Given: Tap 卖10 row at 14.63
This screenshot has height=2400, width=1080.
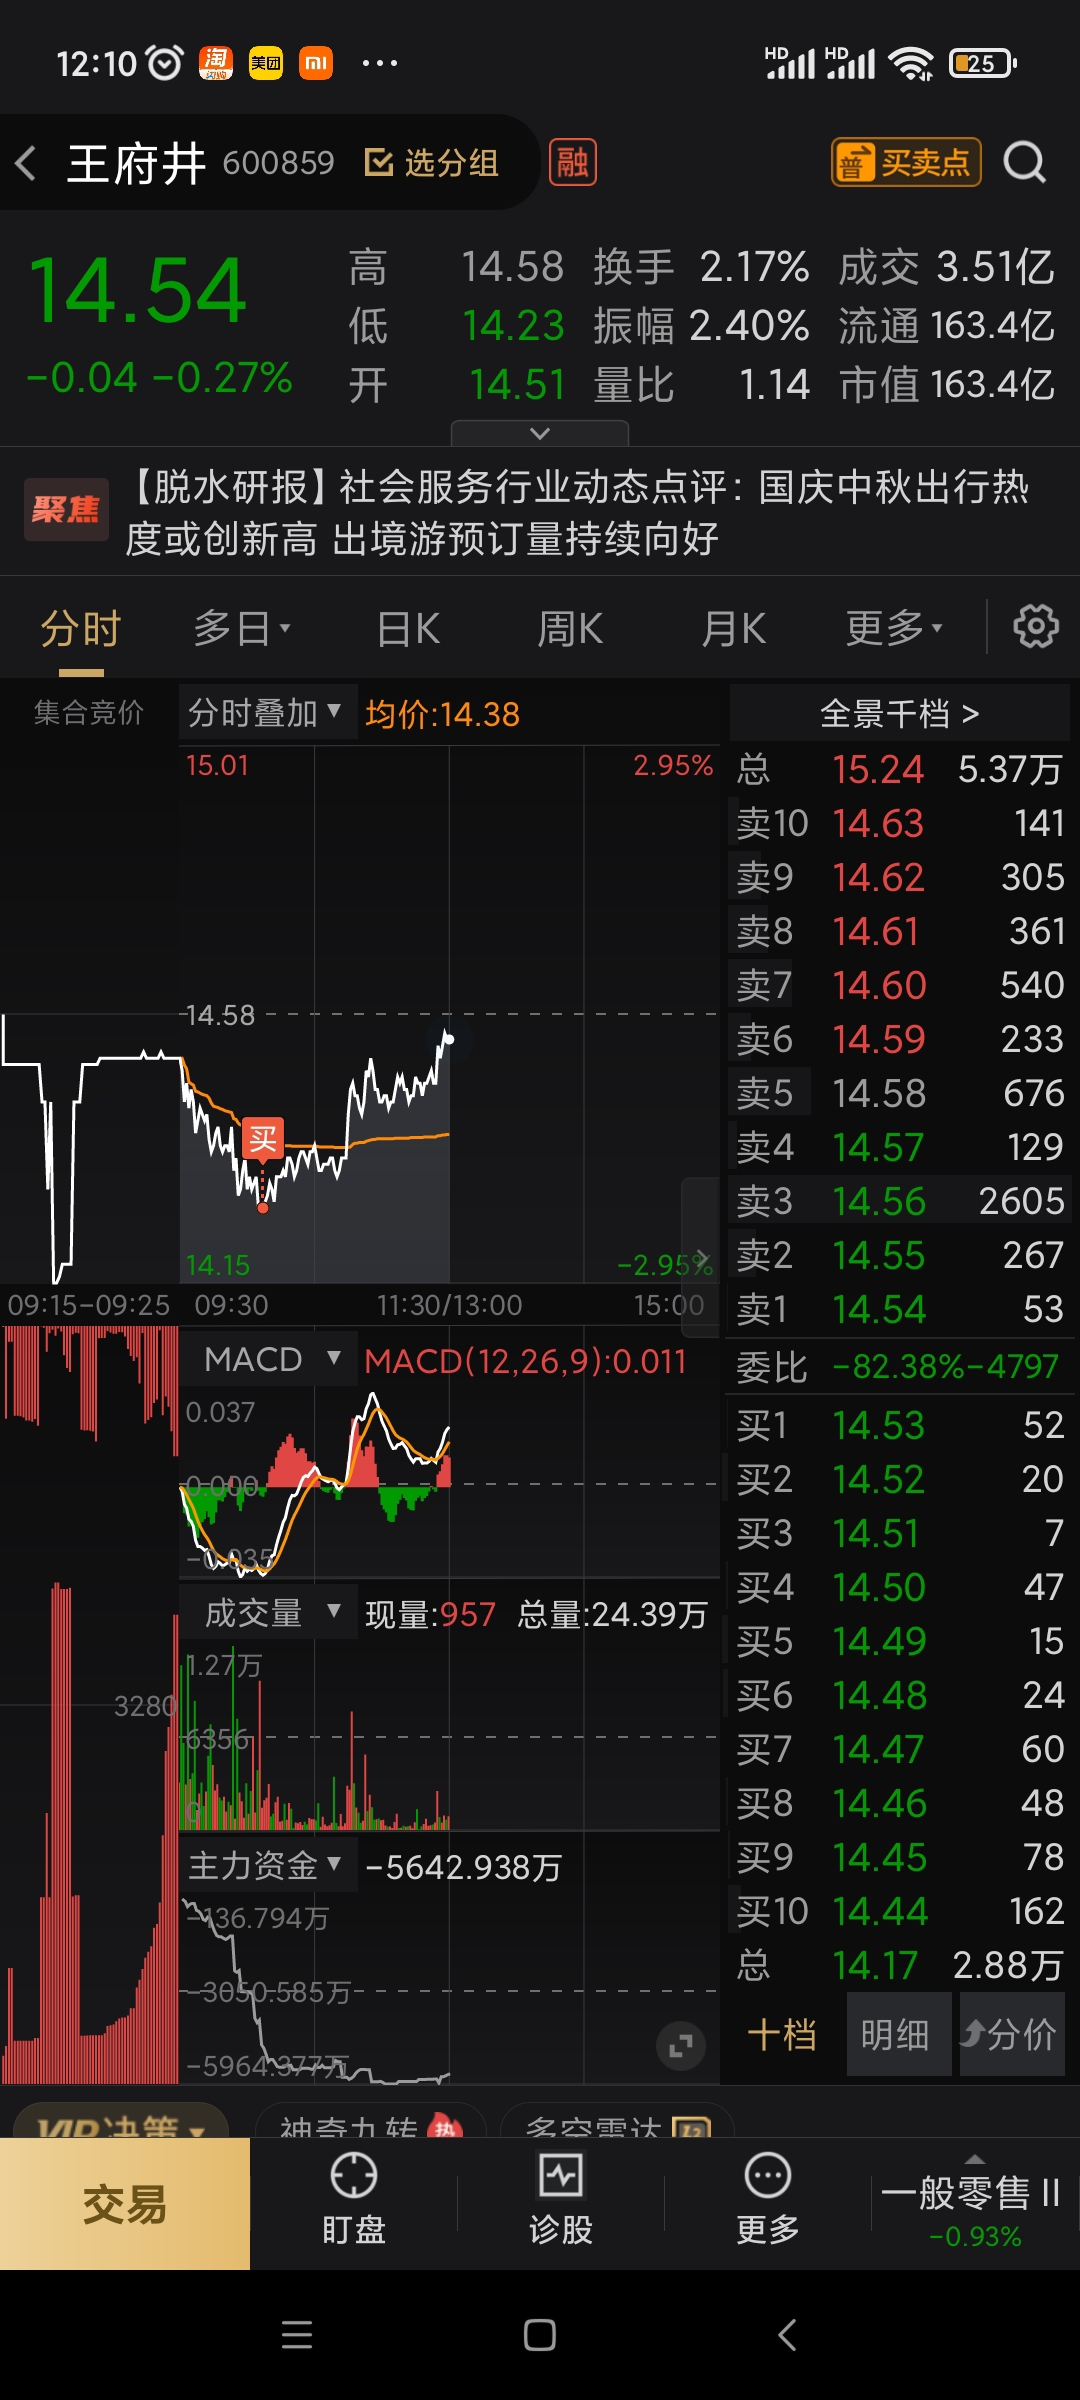Looking at the screenshot, I should click(899, 823).
